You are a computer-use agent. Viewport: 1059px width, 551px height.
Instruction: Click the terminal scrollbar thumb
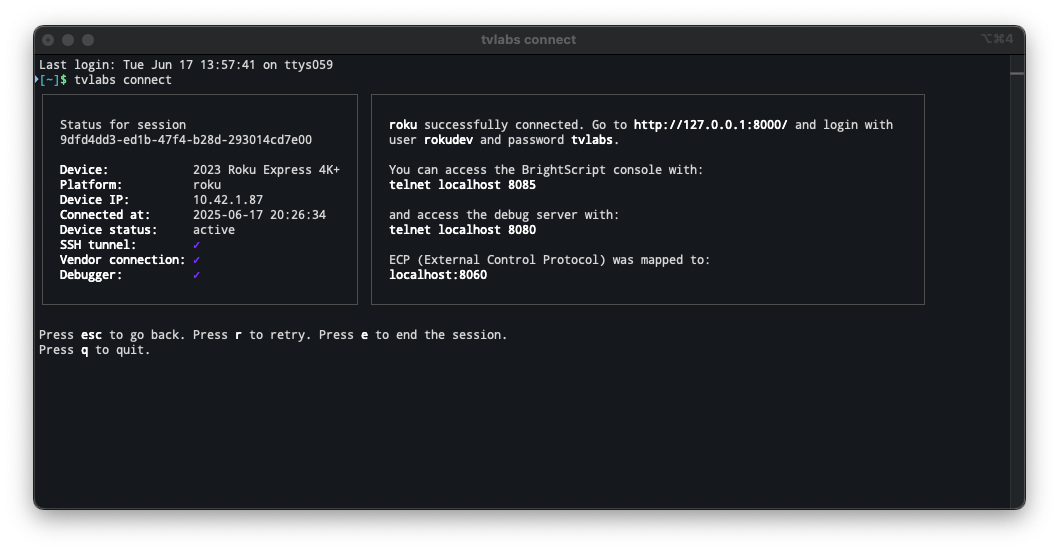1017,73
